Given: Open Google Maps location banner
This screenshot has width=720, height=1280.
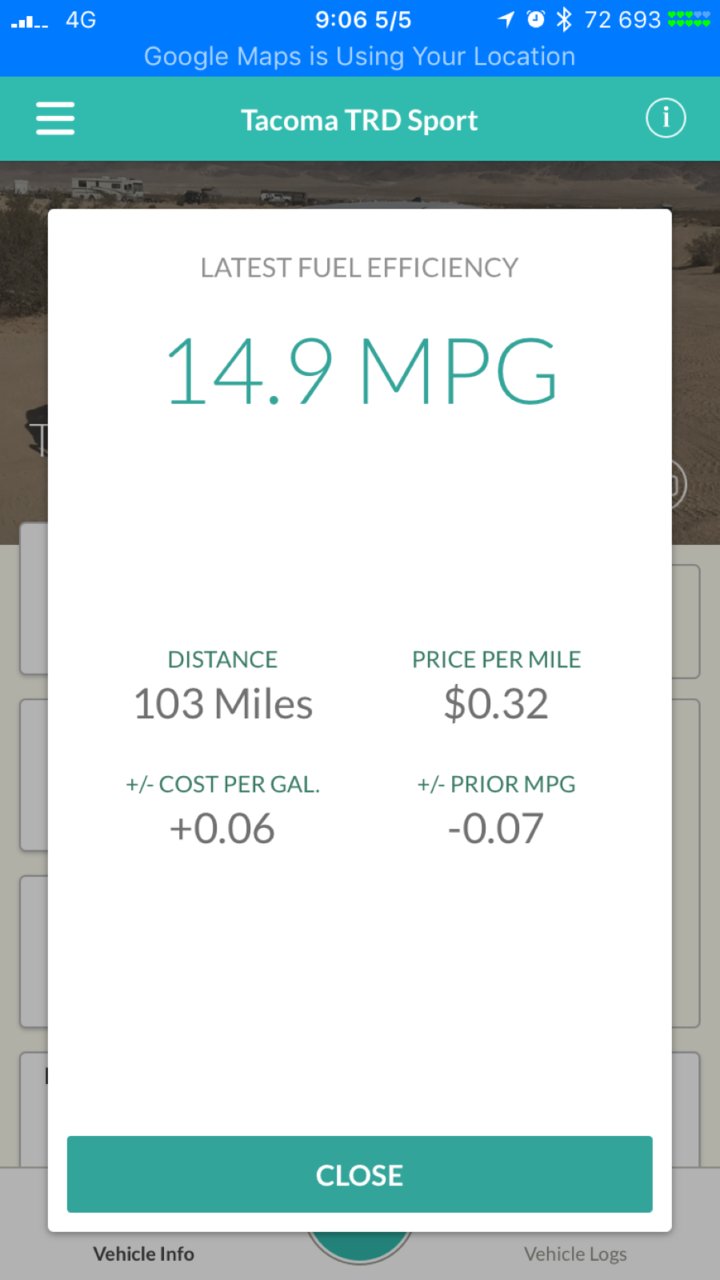Looking at the screenshot, I should 360,56.
